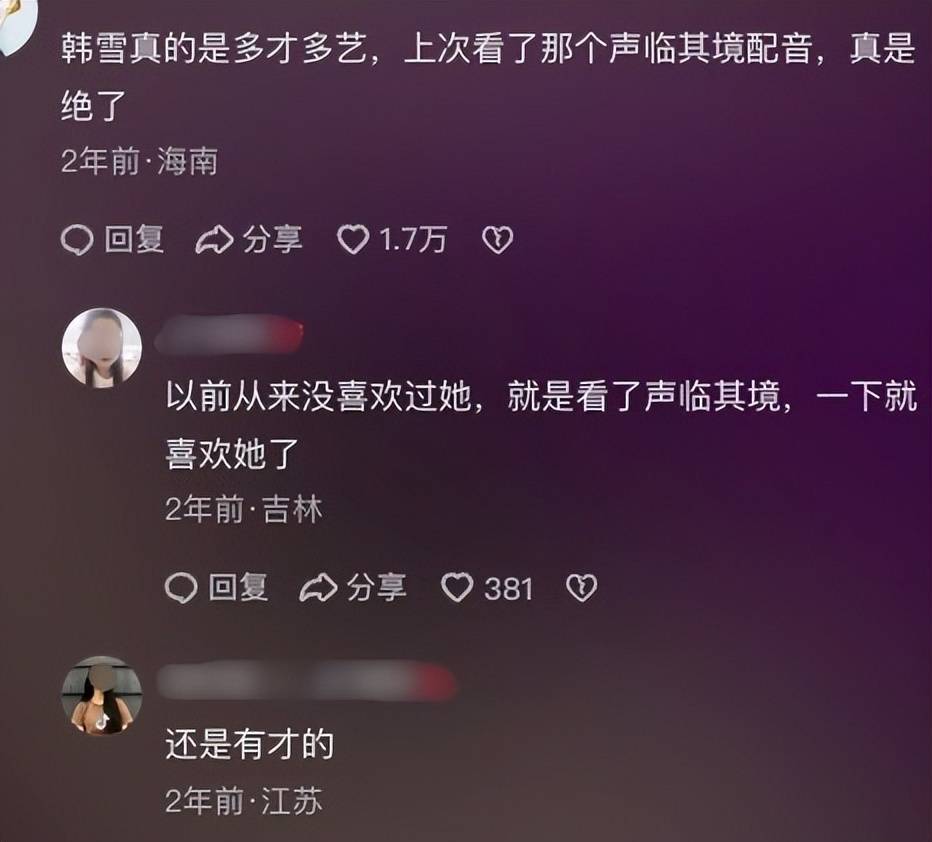
Task: Tap the 回复 label under the Jilin comment
Action: 238,588
